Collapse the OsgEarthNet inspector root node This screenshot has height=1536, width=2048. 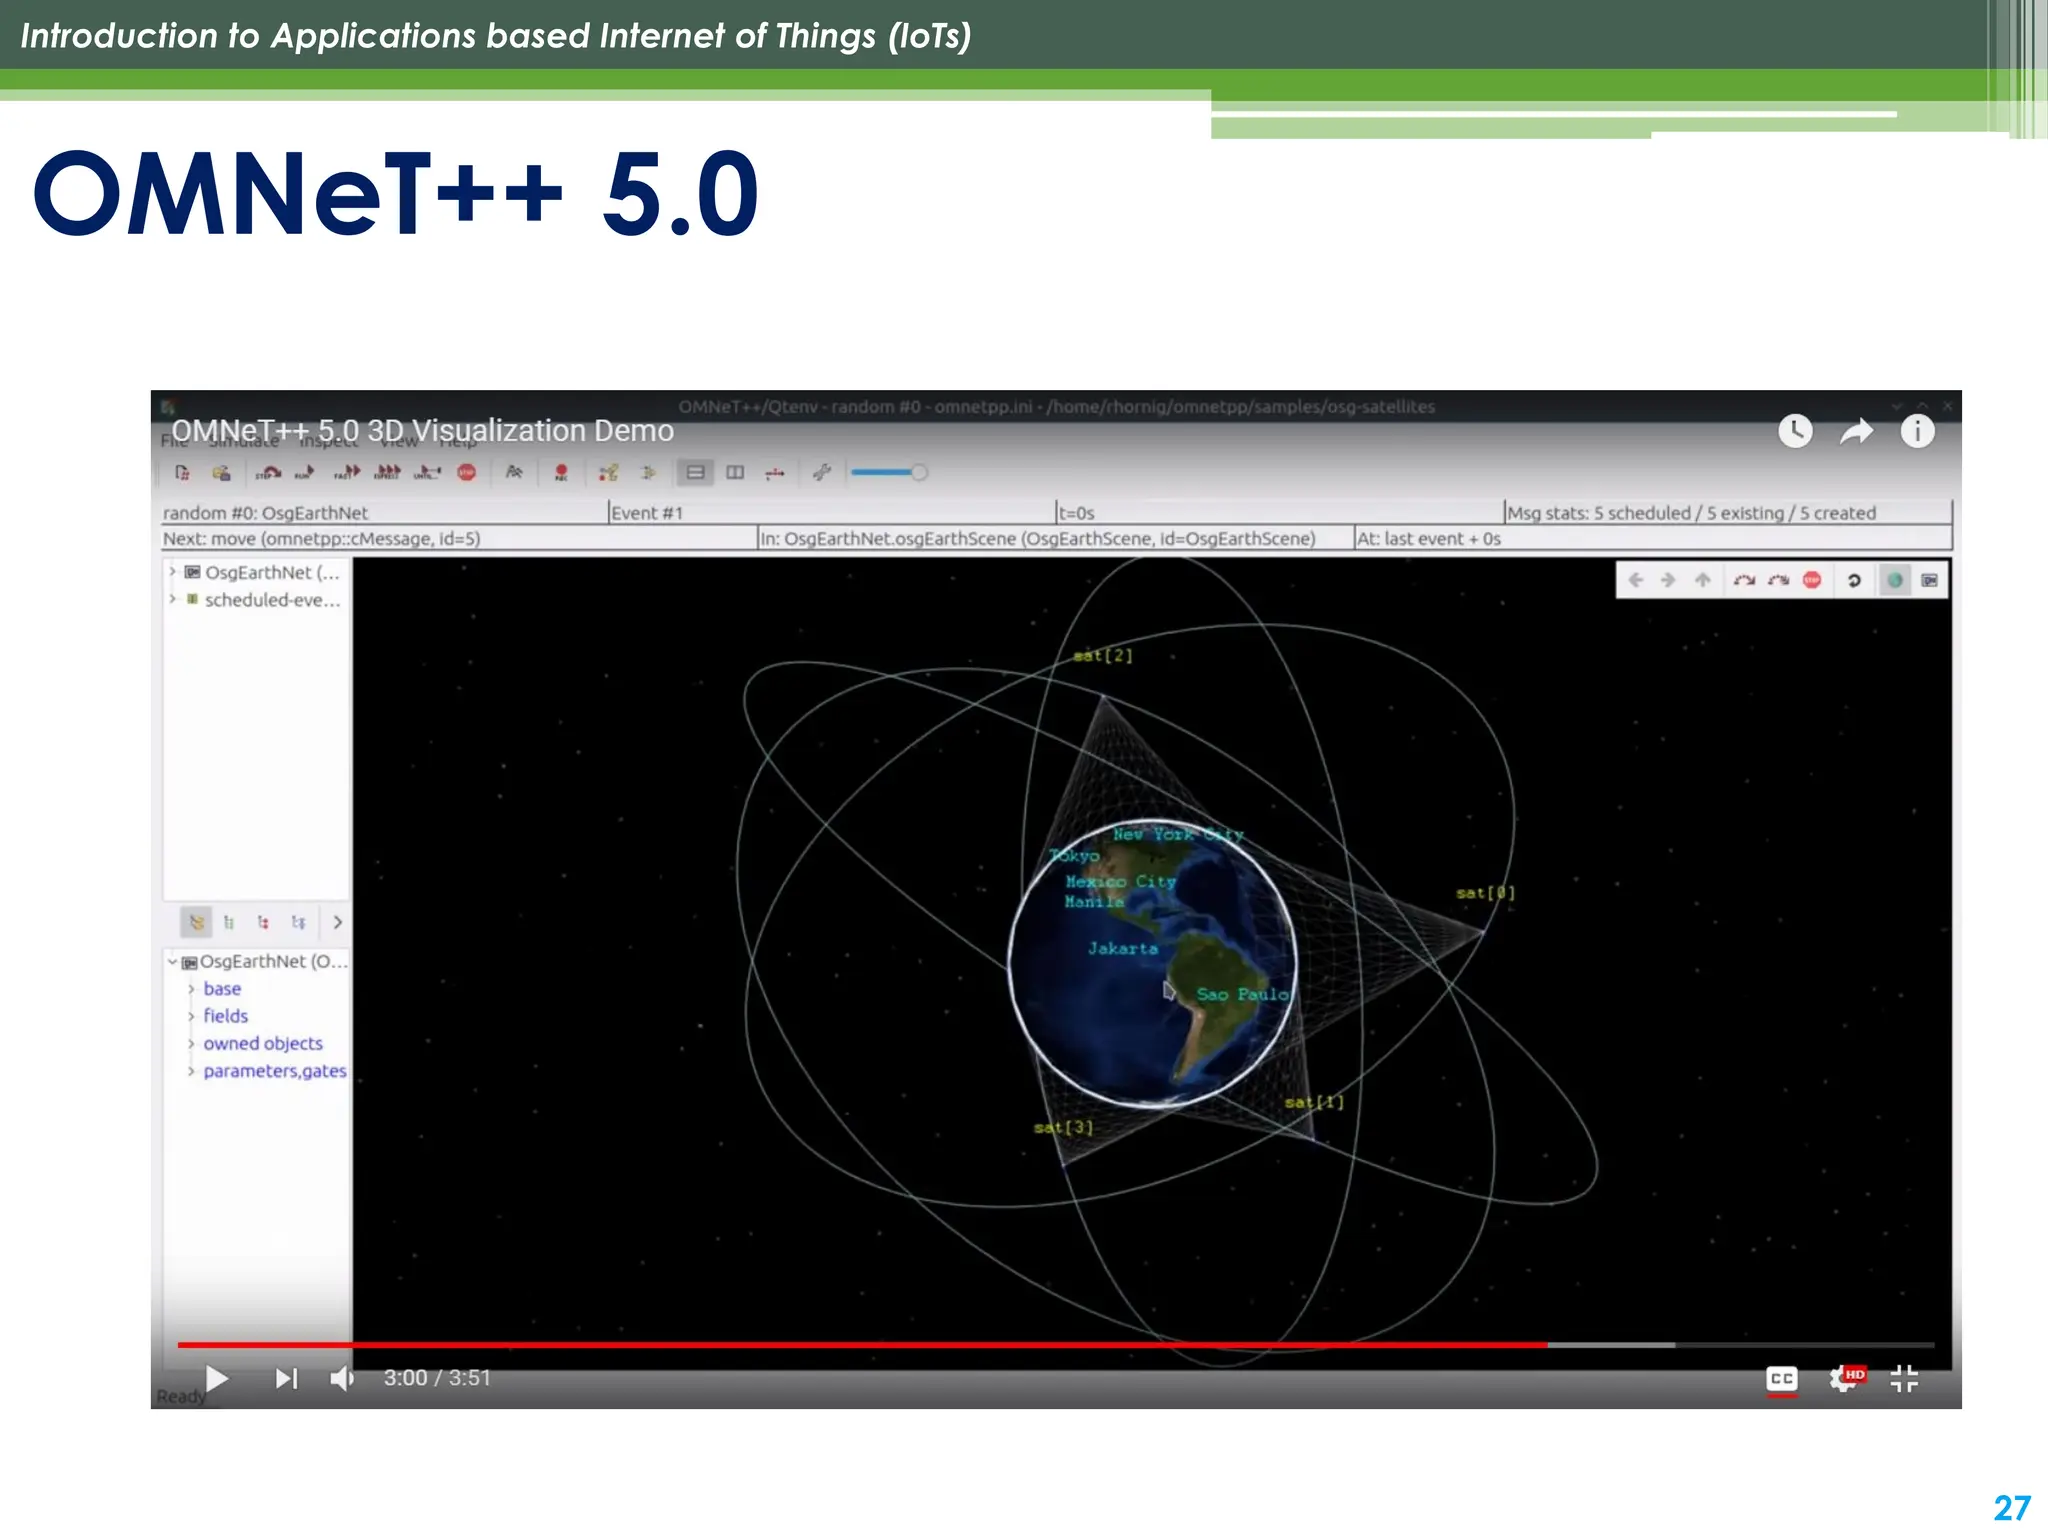[x=172, y=962]
